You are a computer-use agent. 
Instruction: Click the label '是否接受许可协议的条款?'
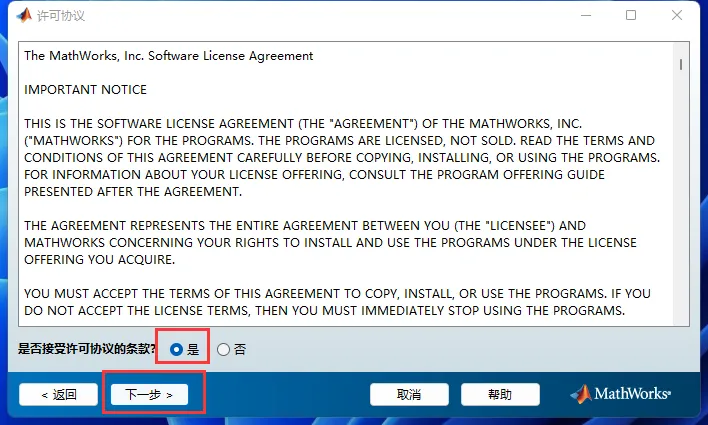click(87, 349)
